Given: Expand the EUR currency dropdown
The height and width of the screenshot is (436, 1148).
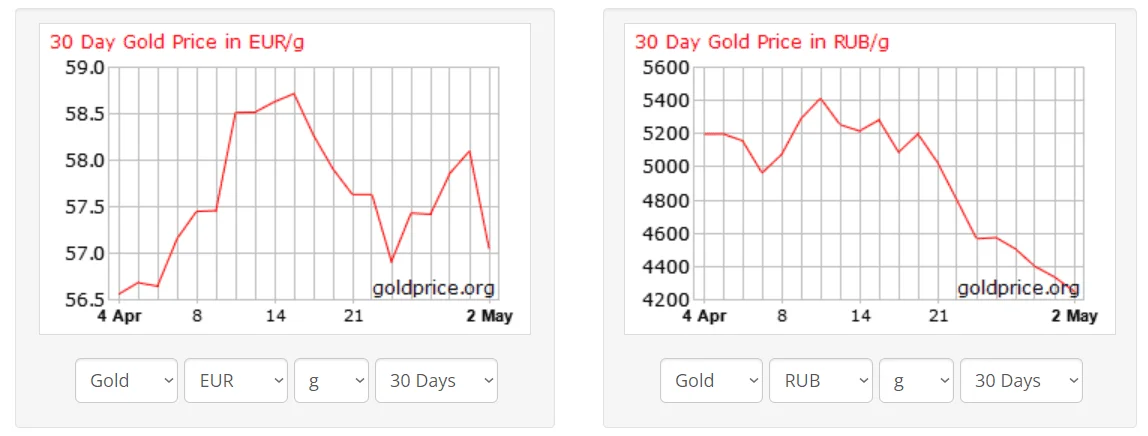Looking at the screenshot, I should [236, 380].
